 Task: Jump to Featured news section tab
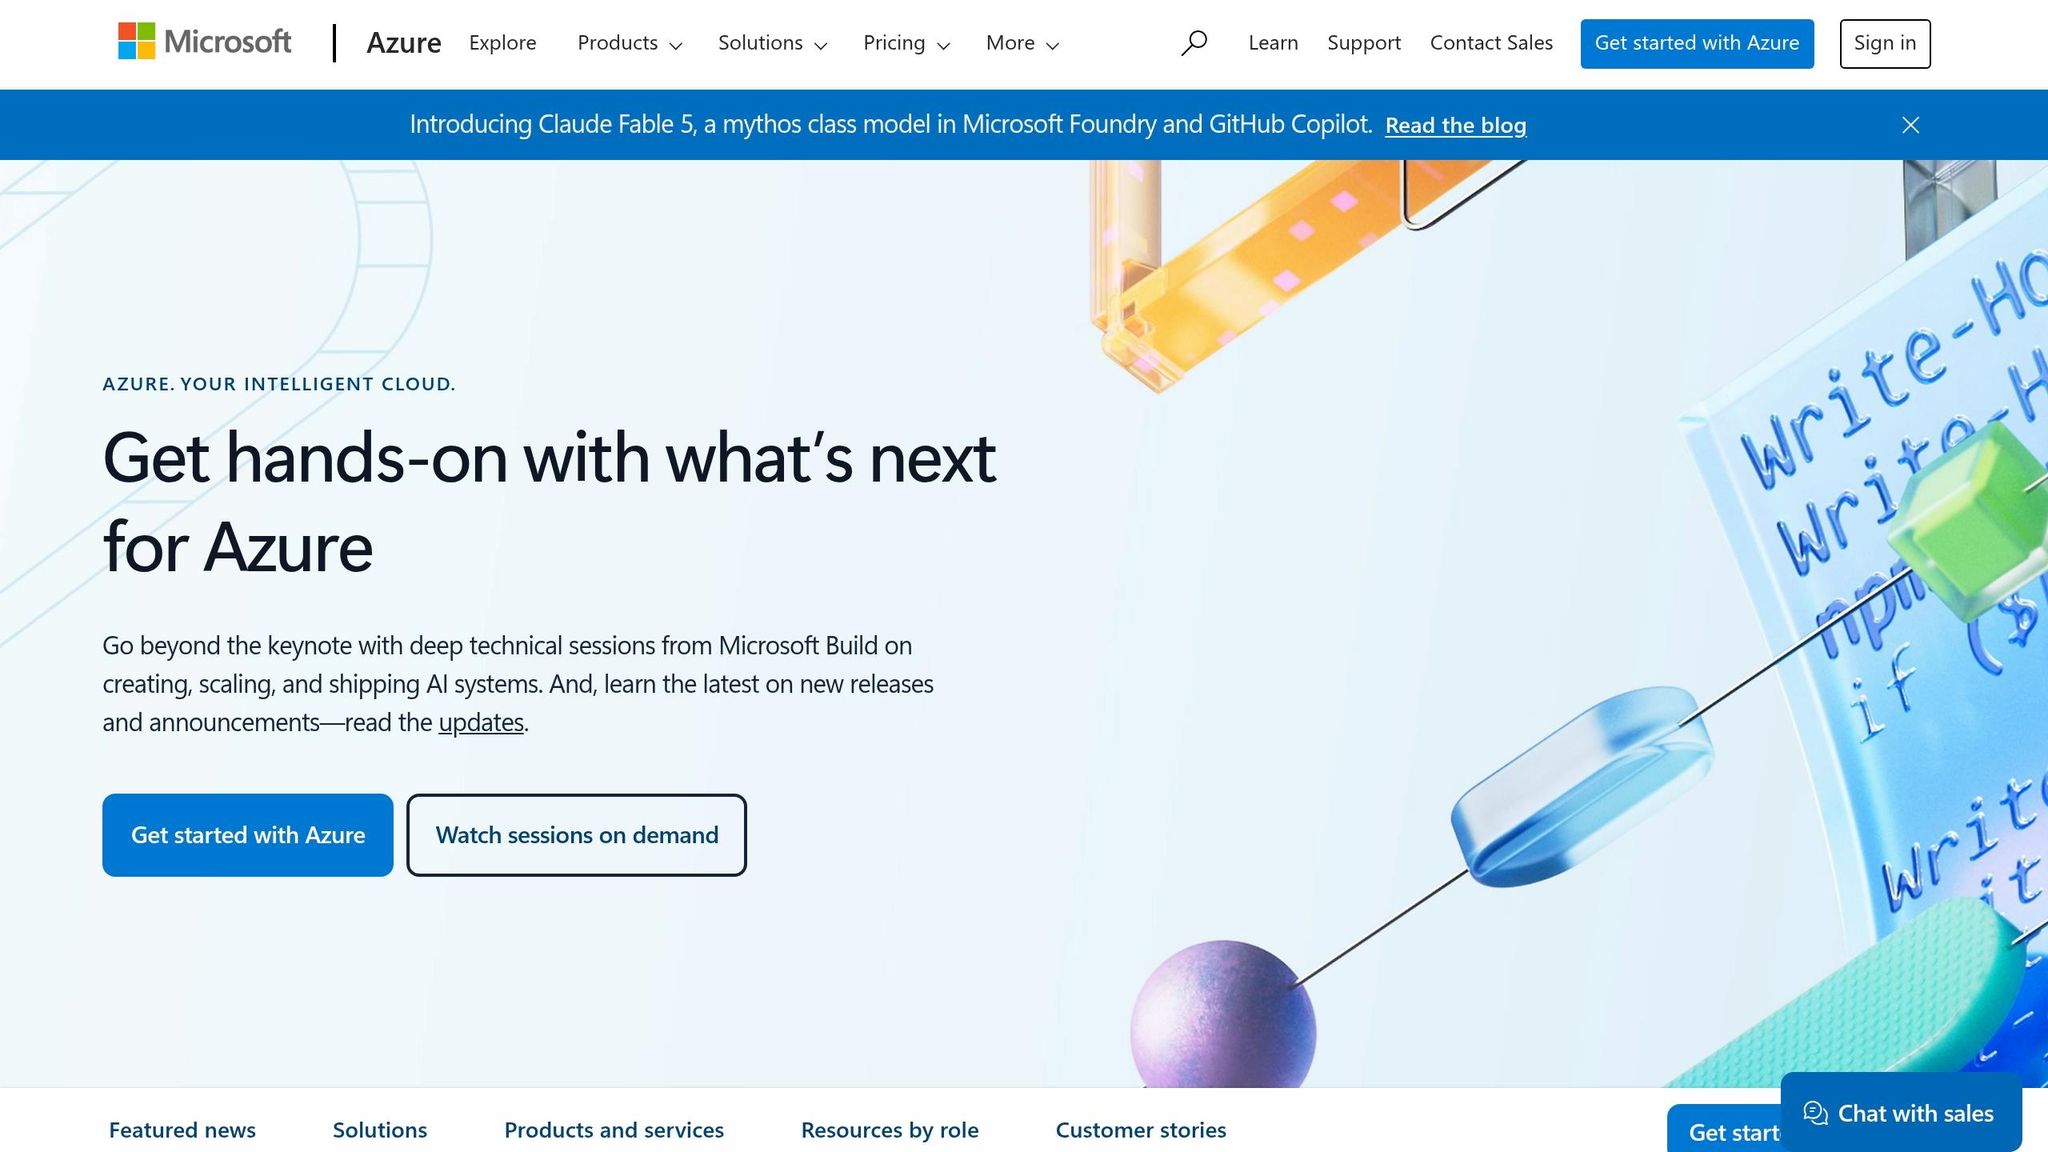(x=182, y=1130)
